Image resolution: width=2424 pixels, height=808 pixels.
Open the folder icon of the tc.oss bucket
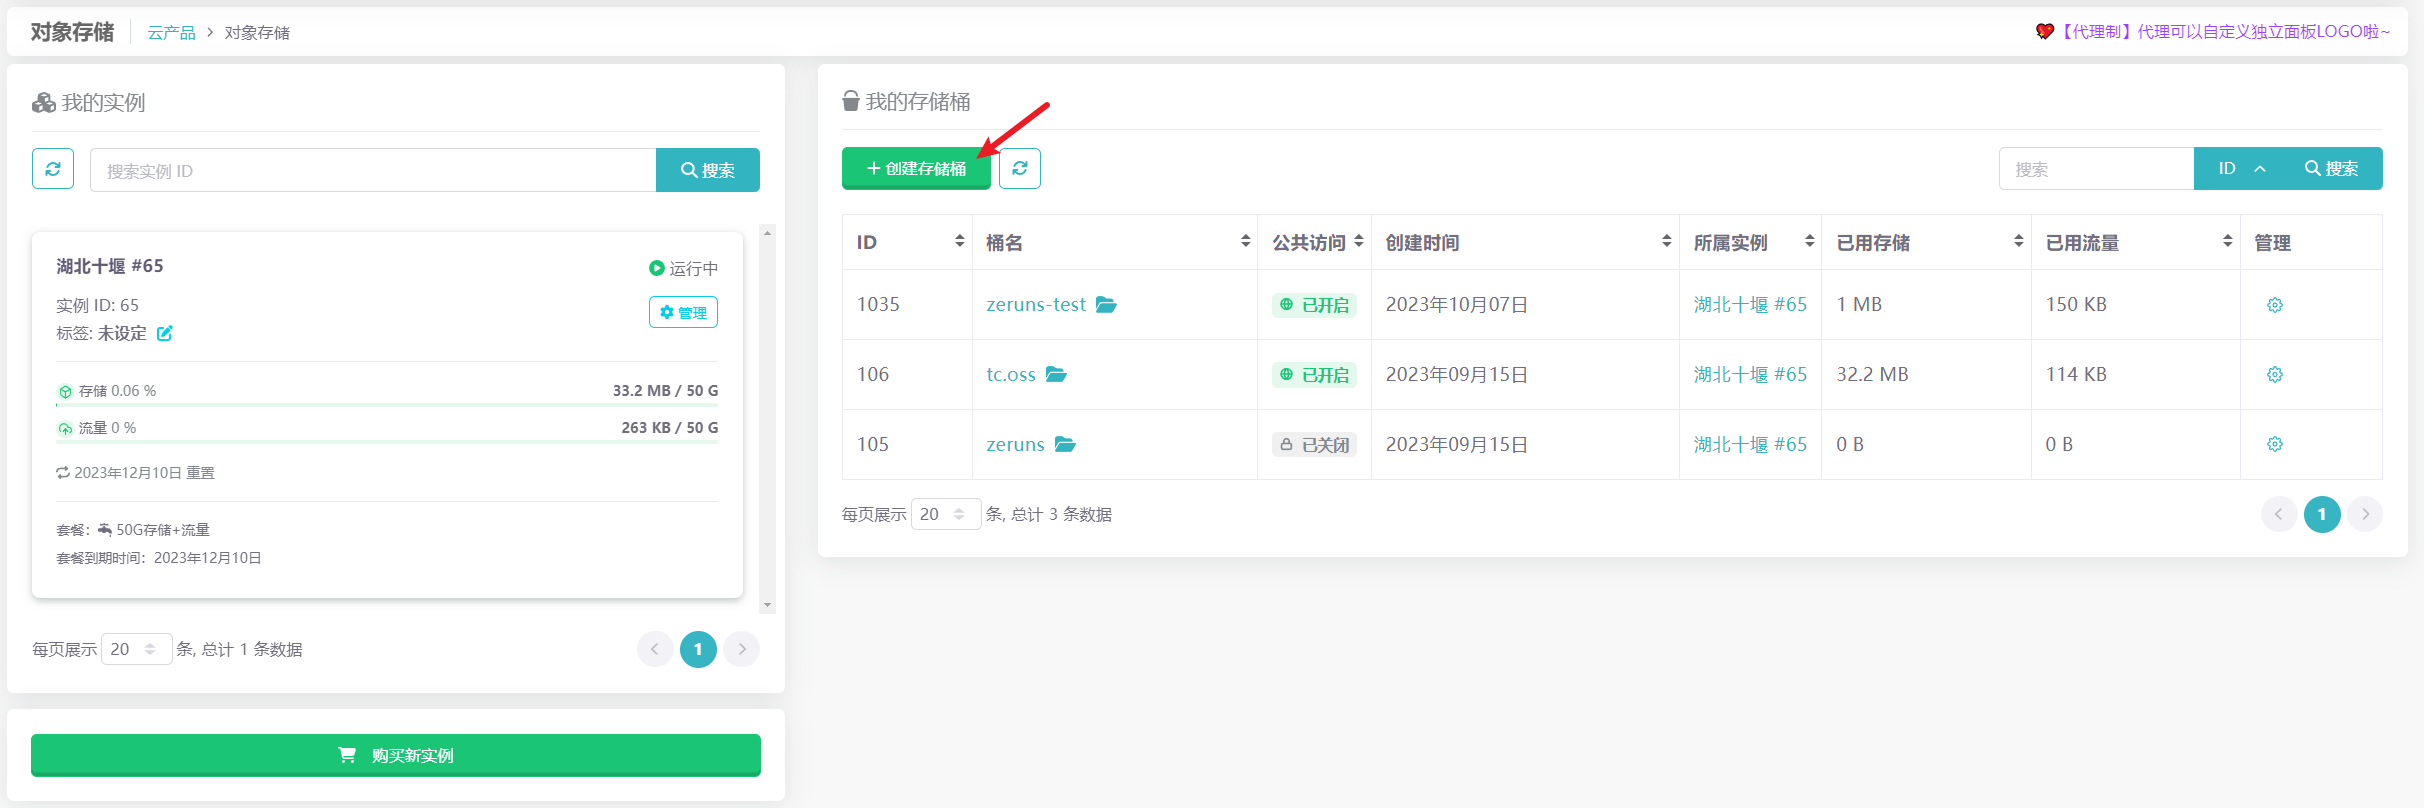click(x=1056, y=374)
